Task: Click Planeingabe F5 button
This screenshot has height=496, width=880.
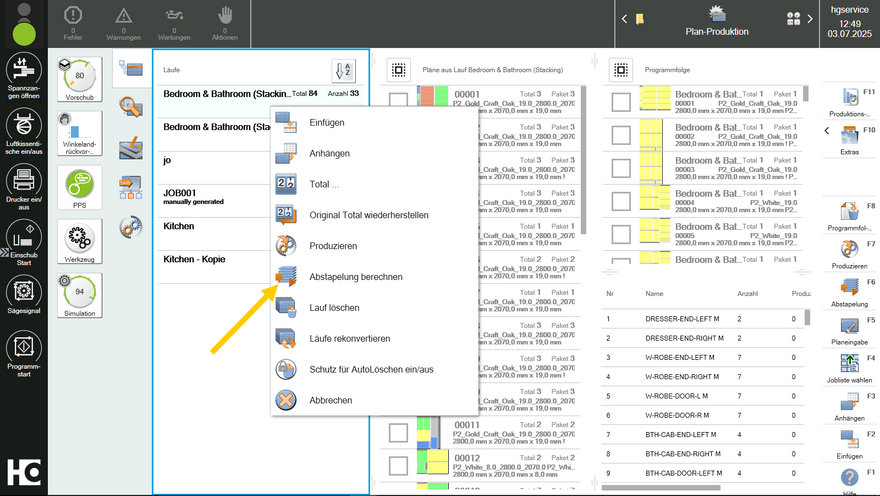Action: 850,331
